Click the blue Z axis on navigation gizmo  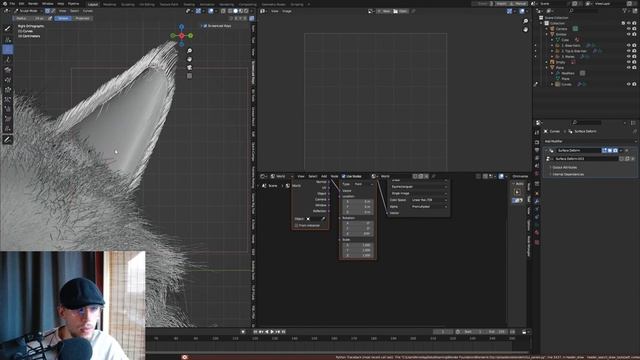pyautogui.click(x=182, y=27)
